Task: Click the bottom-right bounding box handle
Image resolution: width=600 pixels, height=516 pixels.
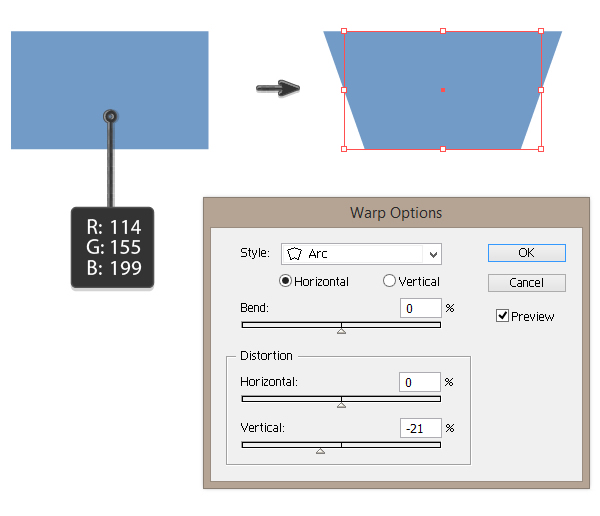Action: pos(541,149)
